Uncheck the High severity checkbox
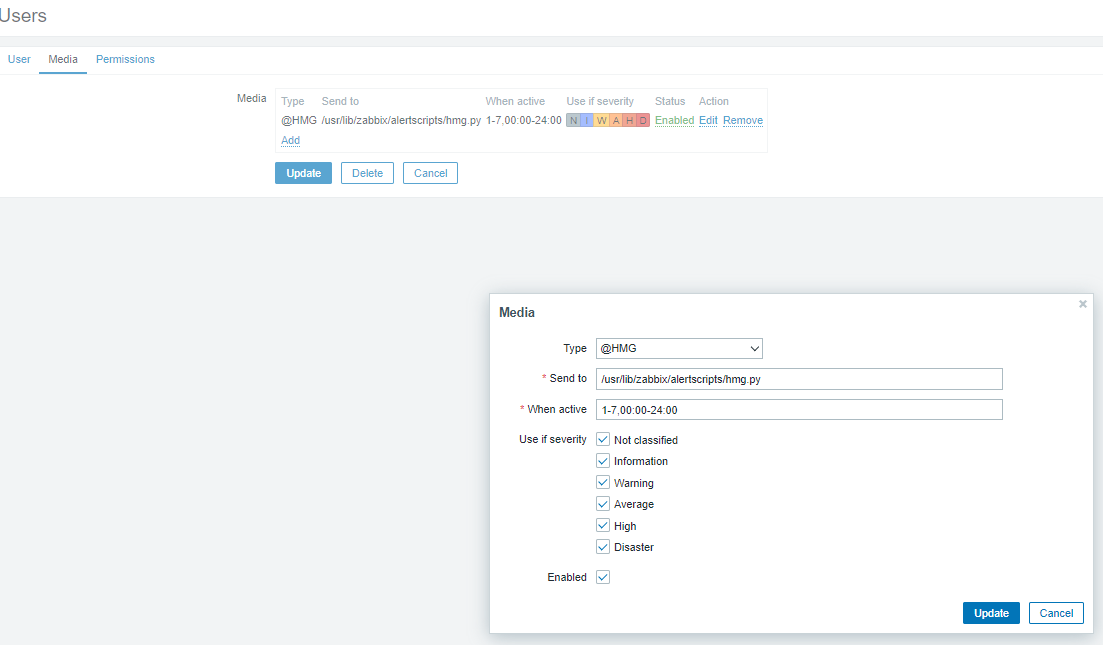The width and height of the screenshot is (1103, 645). click(603, 525)
